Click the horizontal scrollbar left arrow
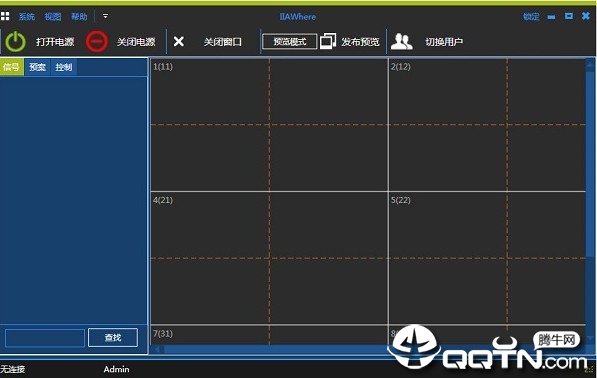This screenshot has width=597, height=378. click(157, 349)
